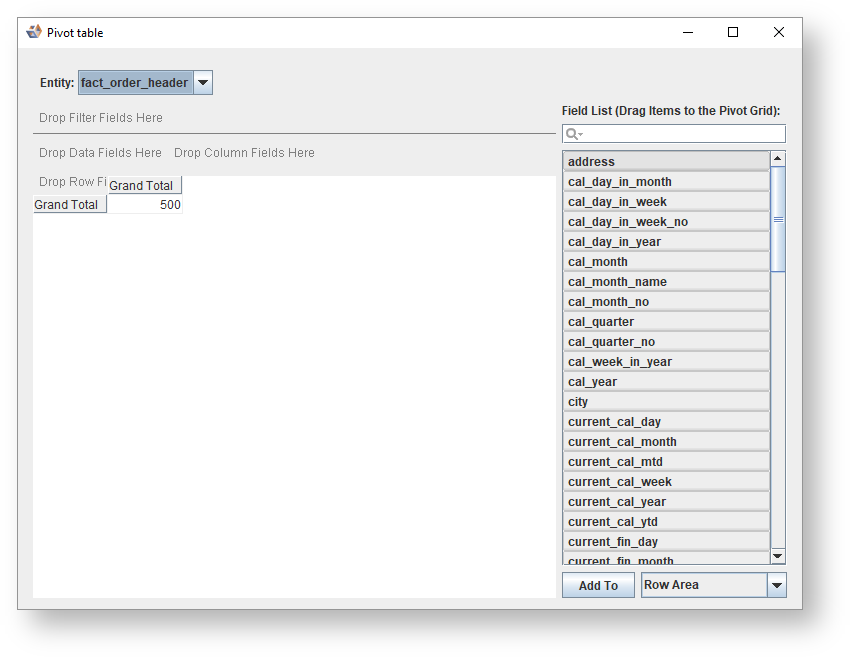Choose the cal_month_name field
The width and height of the screenshot is (851, 658).
pos(666,282)
